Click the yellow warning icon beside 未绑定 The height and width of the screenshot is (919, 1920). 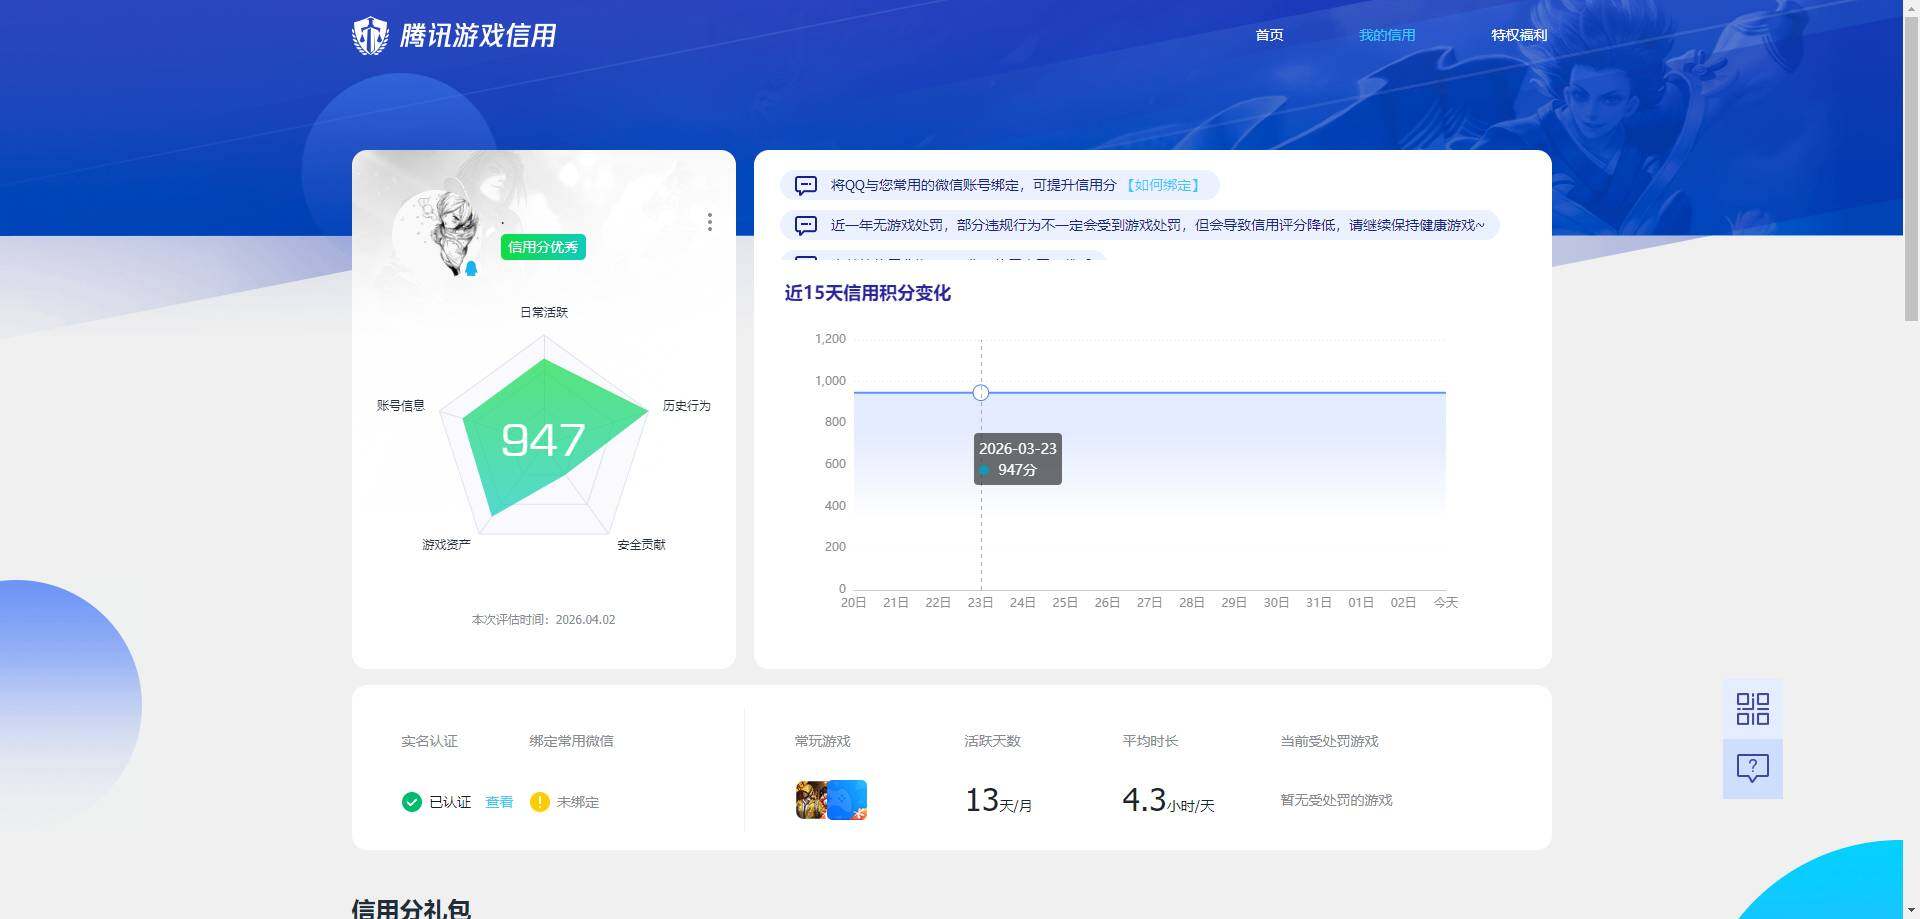tap(540, 801)
